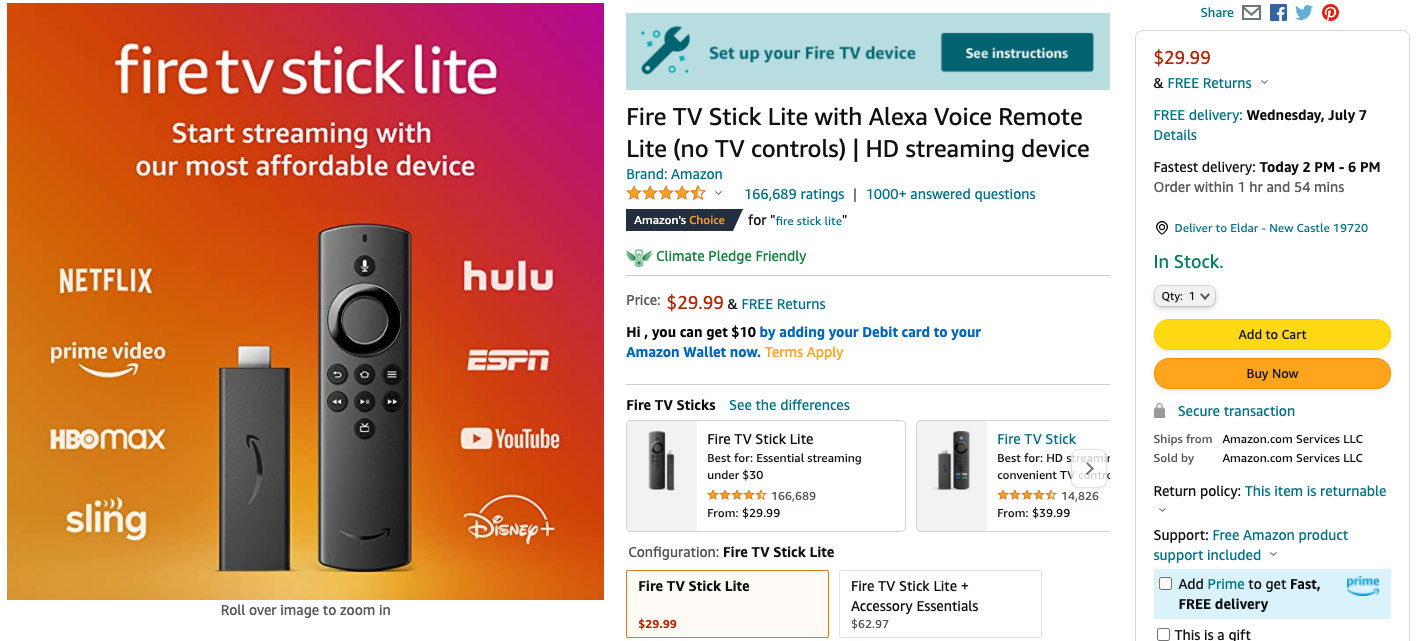Expand the FREE Returns chevron in buy box

point(1264,83)
